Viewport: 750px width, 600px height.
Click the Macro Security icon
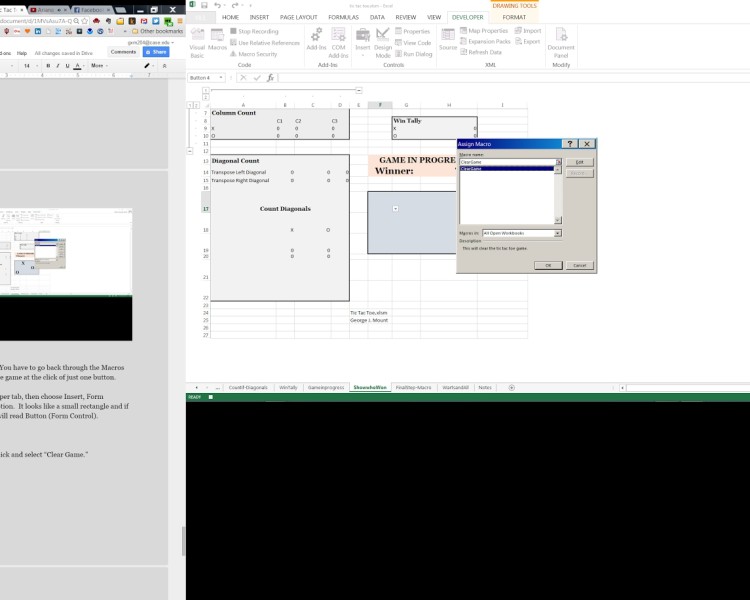point(256,54)
